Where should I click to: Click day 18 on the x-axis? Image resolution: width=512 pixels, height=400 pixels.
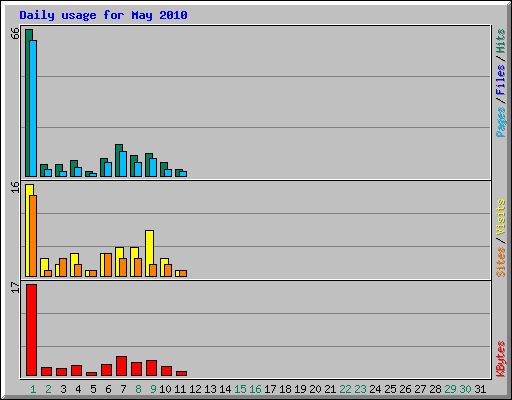pyautogui.click(x=285, y=389)
